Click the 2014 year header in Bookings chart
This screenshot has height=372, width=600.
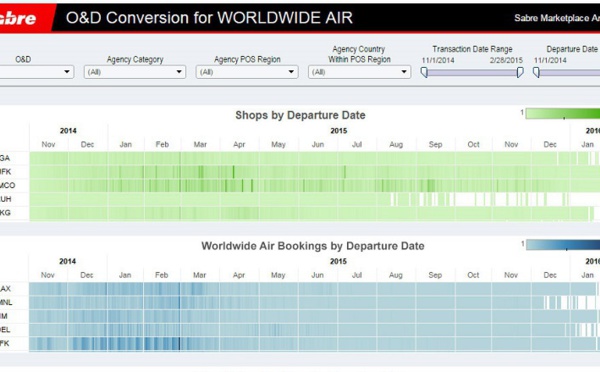point(67,261)
